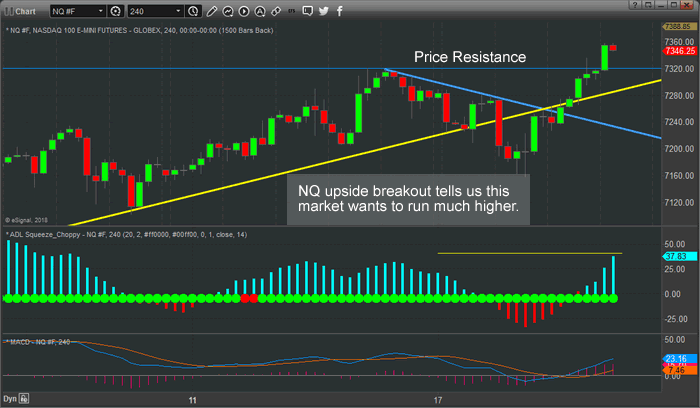This screenshot has height=408, width=700.
Task: Select the orange 7.46 MACD signal tag
Action: [x=680, y=370]
